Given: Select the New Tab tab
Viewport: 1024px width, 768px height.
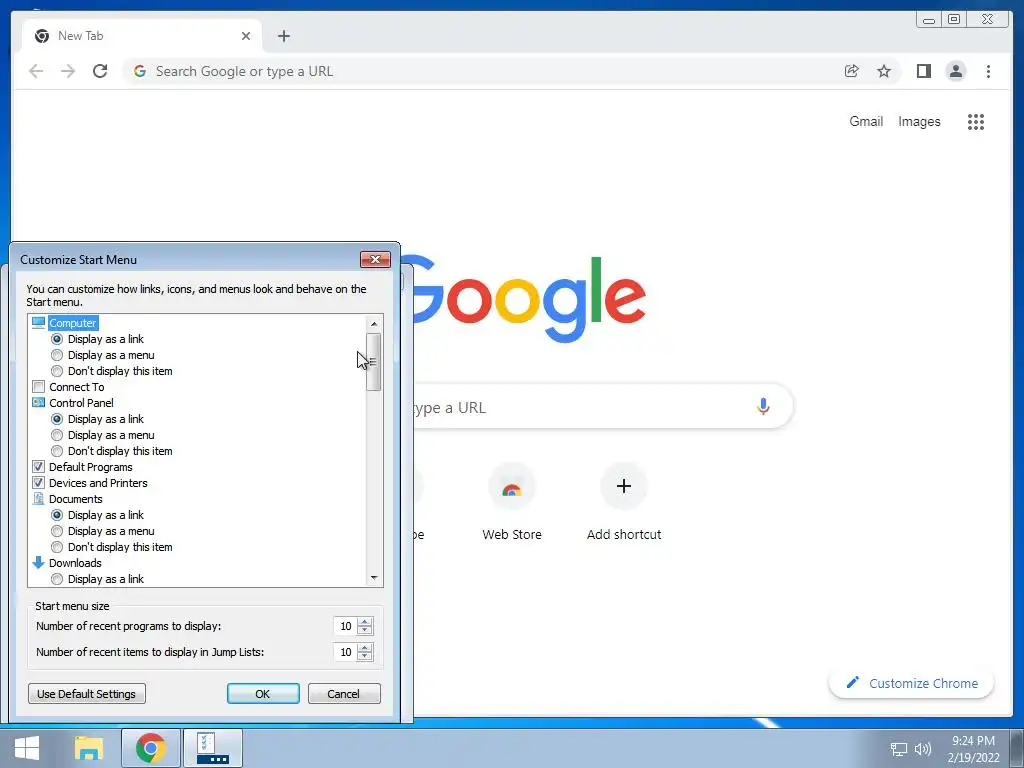Looking at the screenshot, I should tap(142, 36).
